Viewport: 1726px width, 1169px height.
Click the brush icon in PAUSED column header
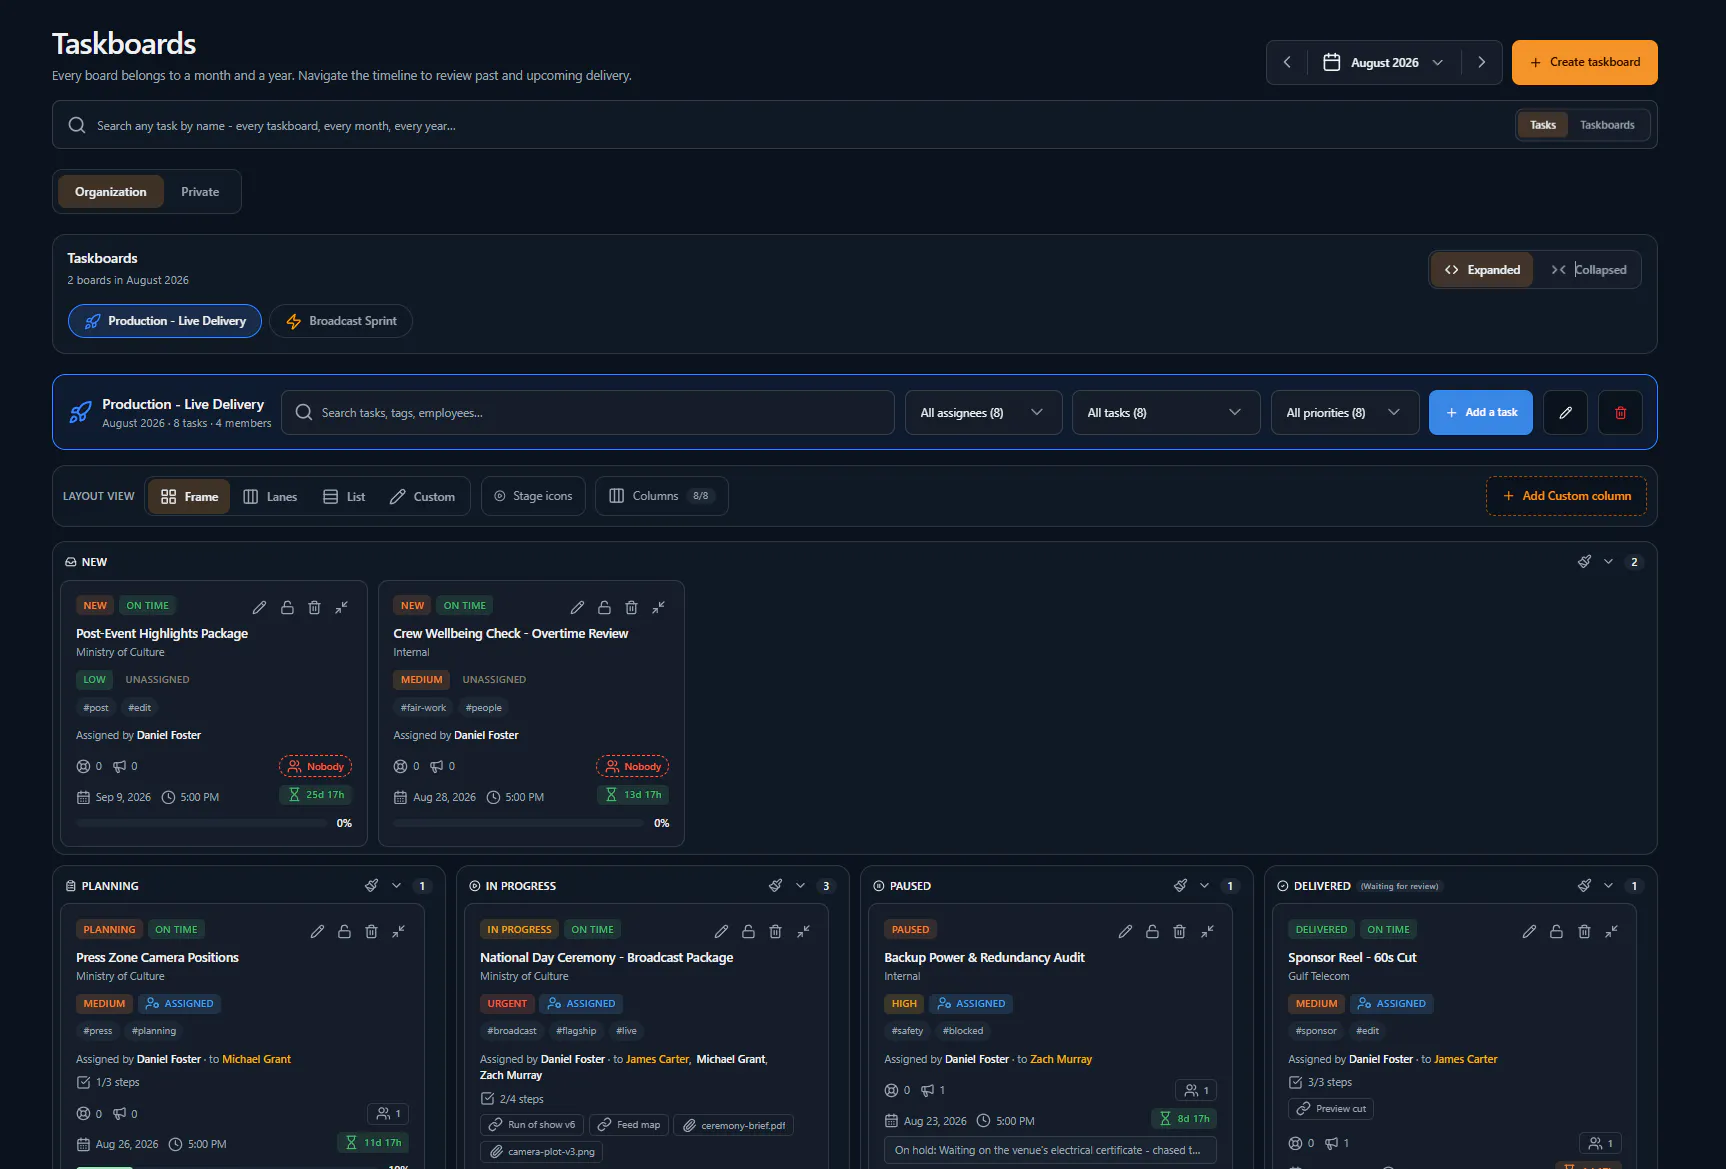point(1180,886)
